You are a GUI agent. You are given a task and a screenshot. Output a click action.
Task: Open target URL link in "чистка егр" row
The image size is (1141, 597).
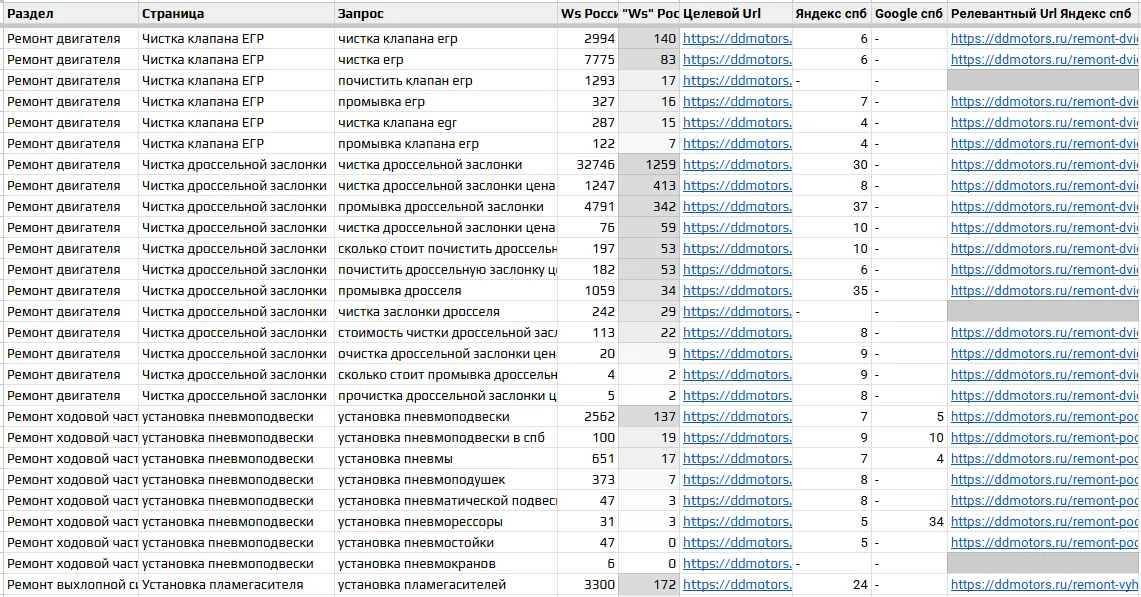[x=737, y=60]
